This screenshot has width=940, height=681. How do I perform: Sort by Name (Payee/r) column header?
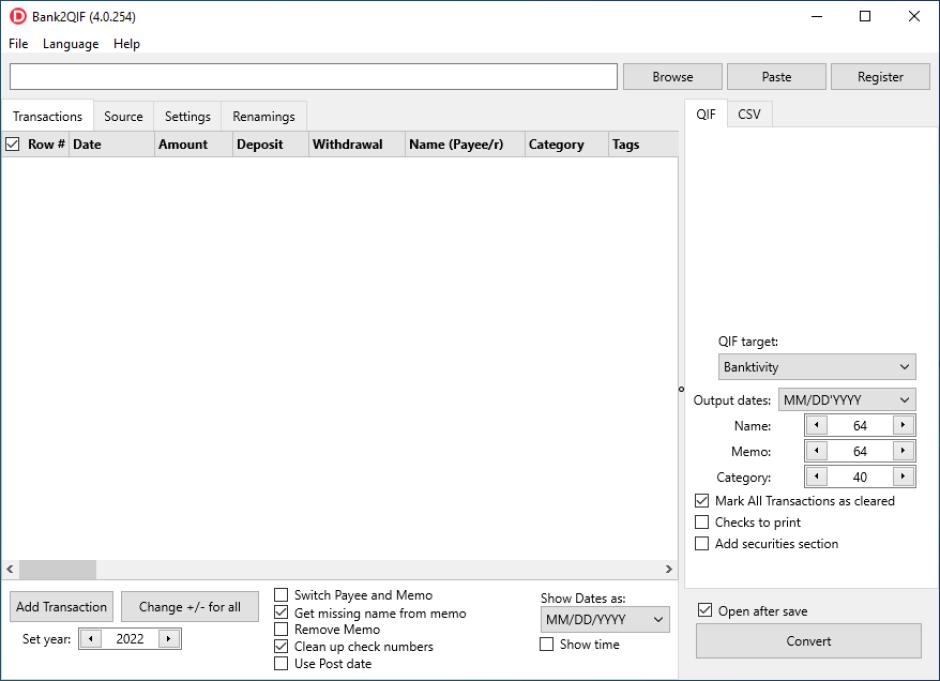(465, 144)
